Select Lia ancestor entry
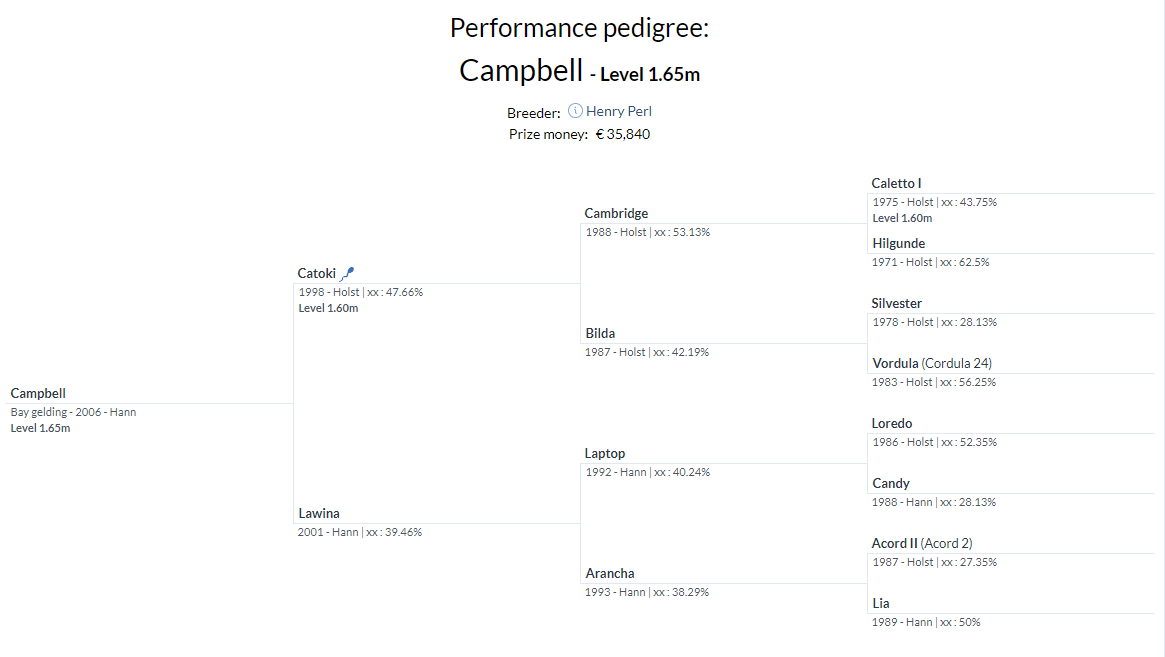The width and height of the screenshot is (1165, 657). 880,603
